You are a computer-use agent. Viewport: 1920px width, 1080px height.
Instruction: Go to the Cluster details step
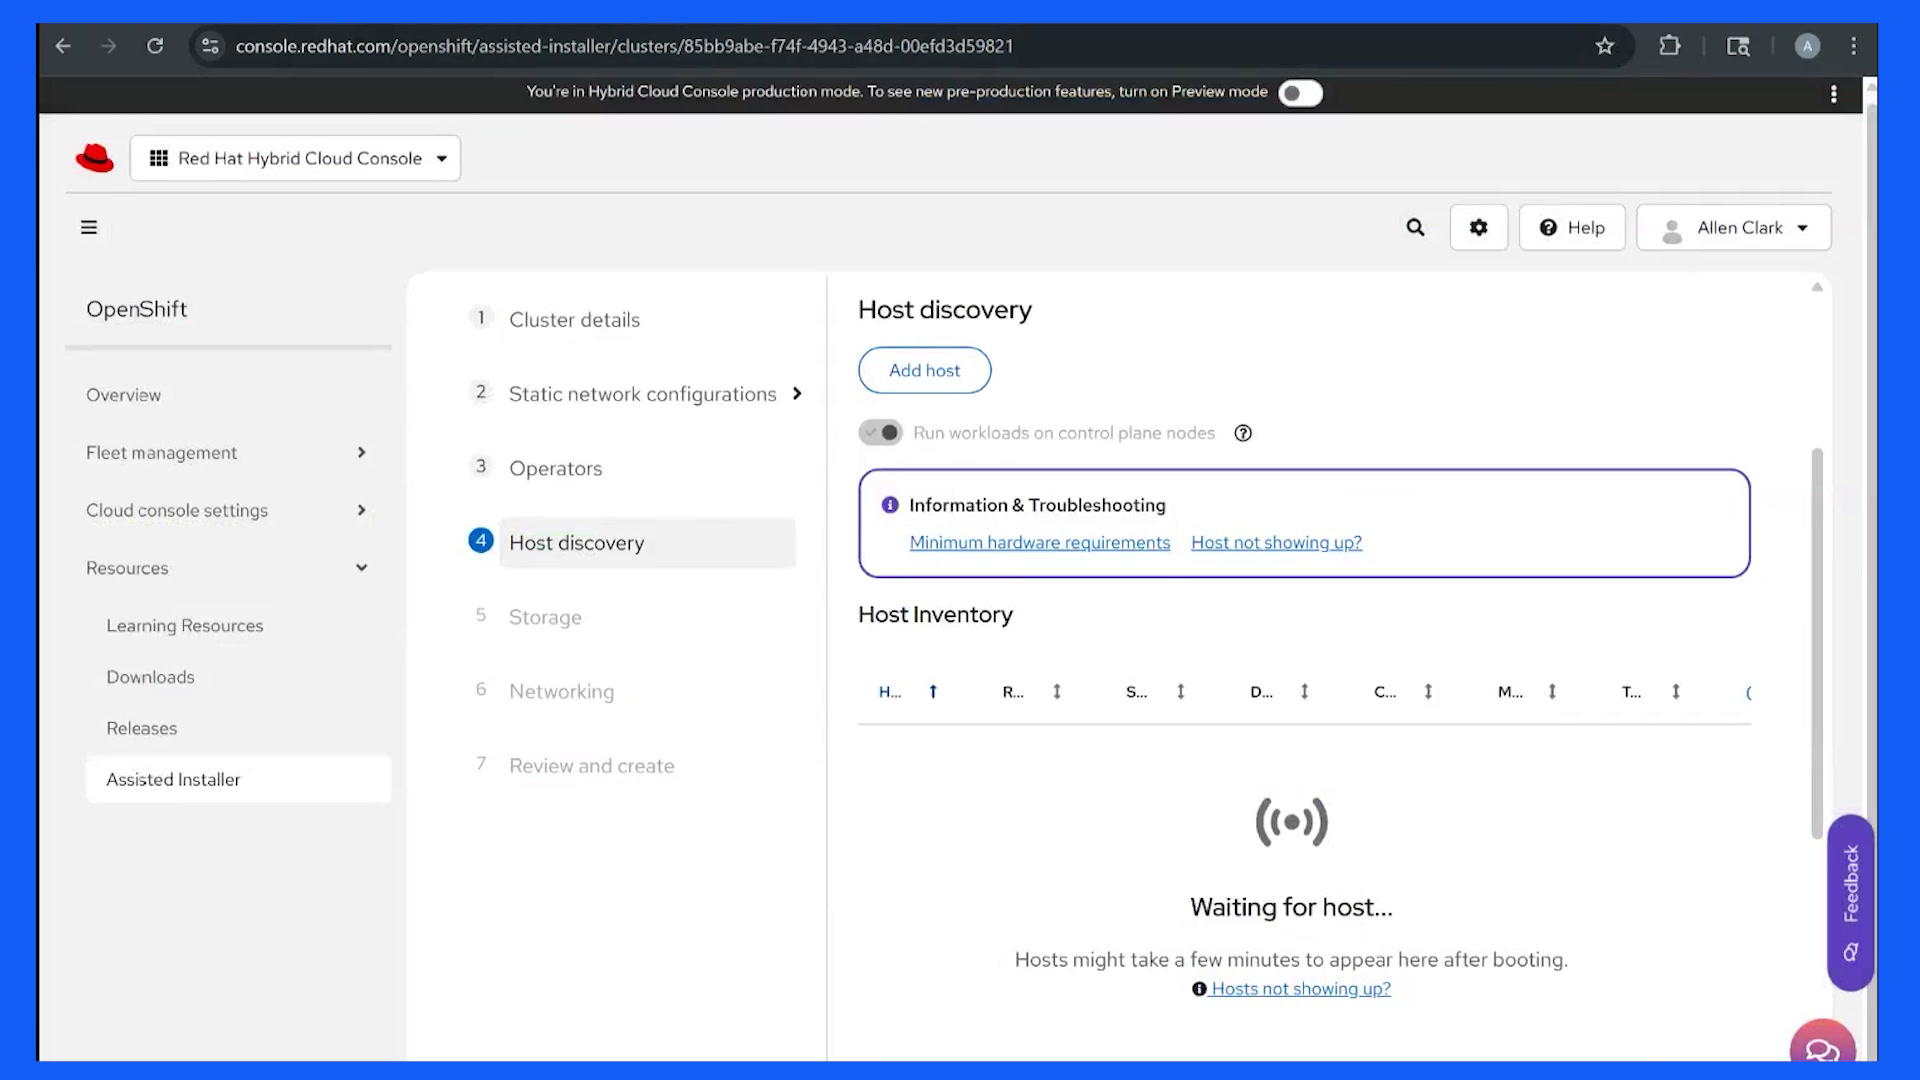[x=574, y=320]
